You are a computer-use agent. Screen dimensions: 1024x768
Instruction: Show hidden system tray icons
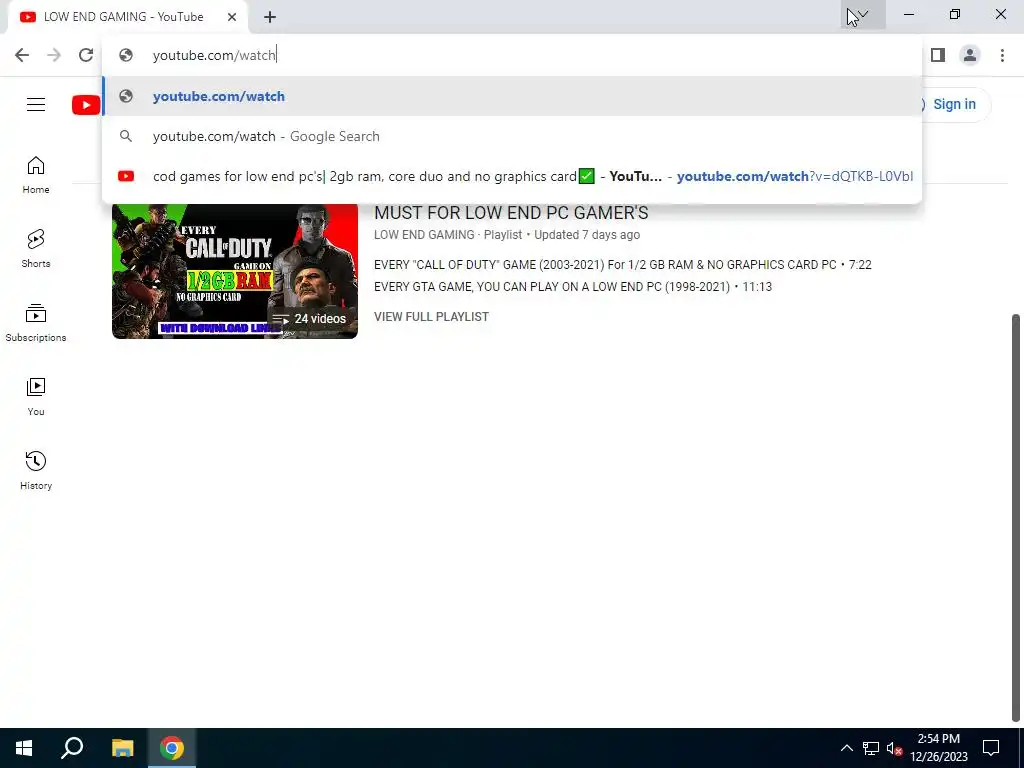tap(846, 748)
